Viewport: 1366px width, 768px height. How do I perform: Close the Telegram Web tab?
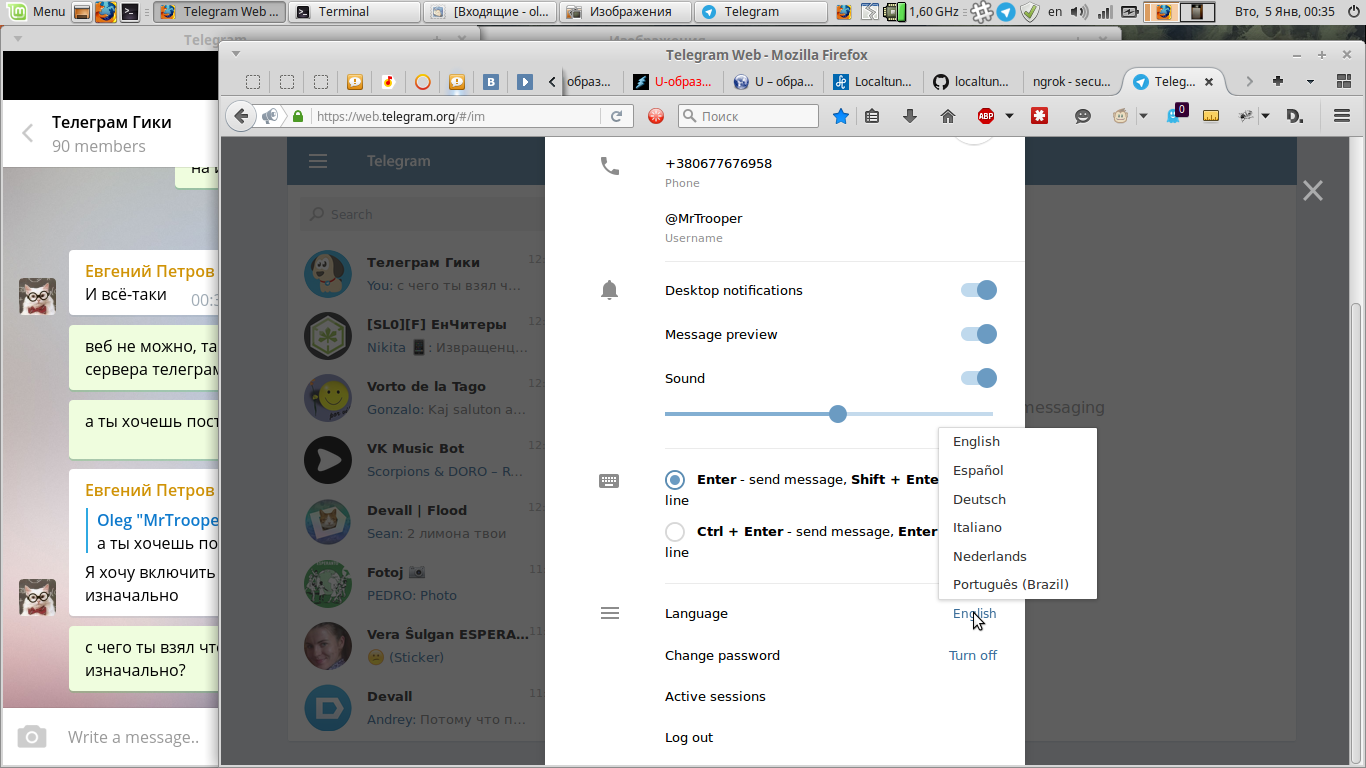(1209, 82)
